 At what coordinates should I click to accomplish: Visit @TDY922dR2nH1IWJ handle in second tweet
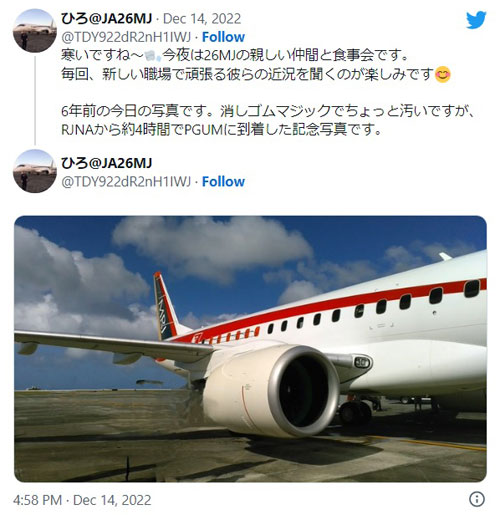(126, 182)
